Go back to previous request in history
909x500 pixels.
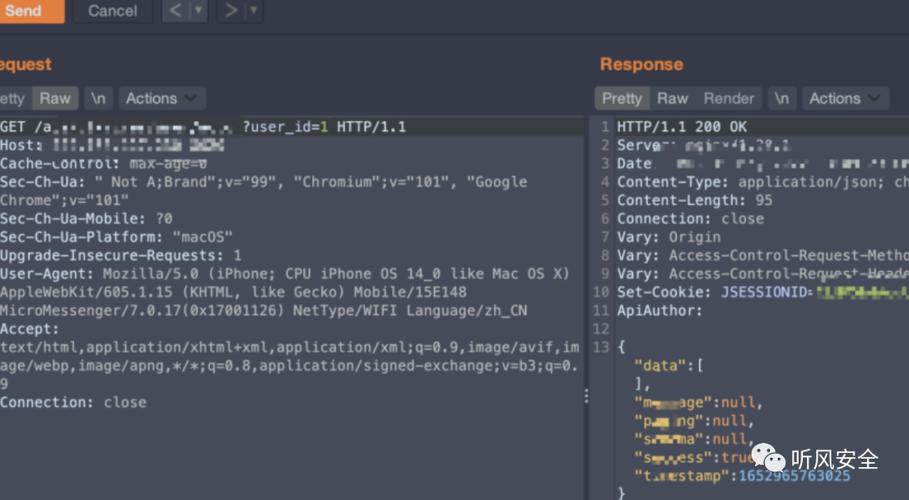point(175,11)
